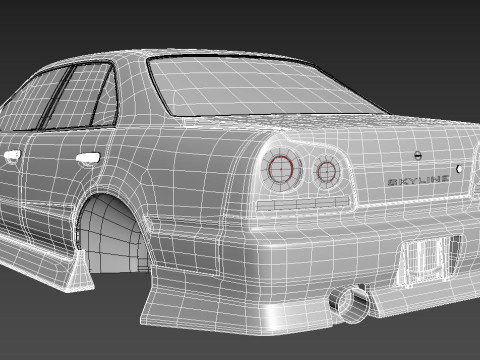Click the reflector strip below the tail lights
Screen dimensions: 480x360
click(x=303, y=204)
